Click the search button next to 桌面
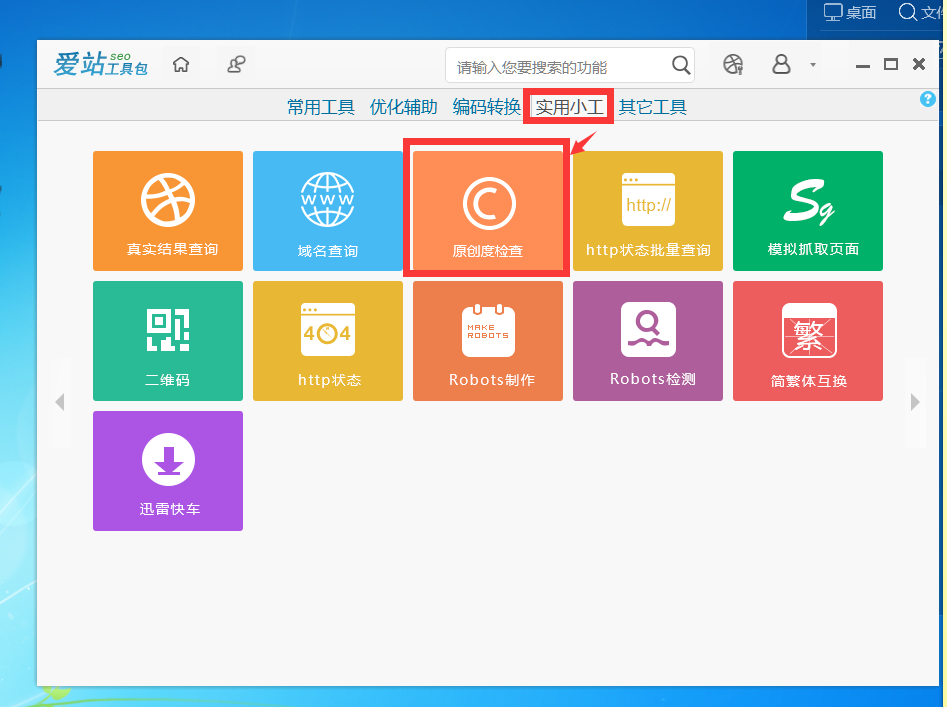This screenshot has width=947, height=707. coord(920,12)
